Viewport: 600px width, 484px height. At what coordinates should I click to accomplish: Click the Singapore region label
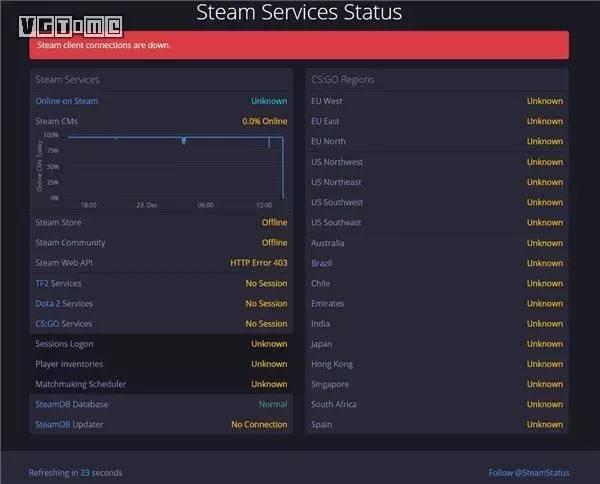tap(330, 384)
